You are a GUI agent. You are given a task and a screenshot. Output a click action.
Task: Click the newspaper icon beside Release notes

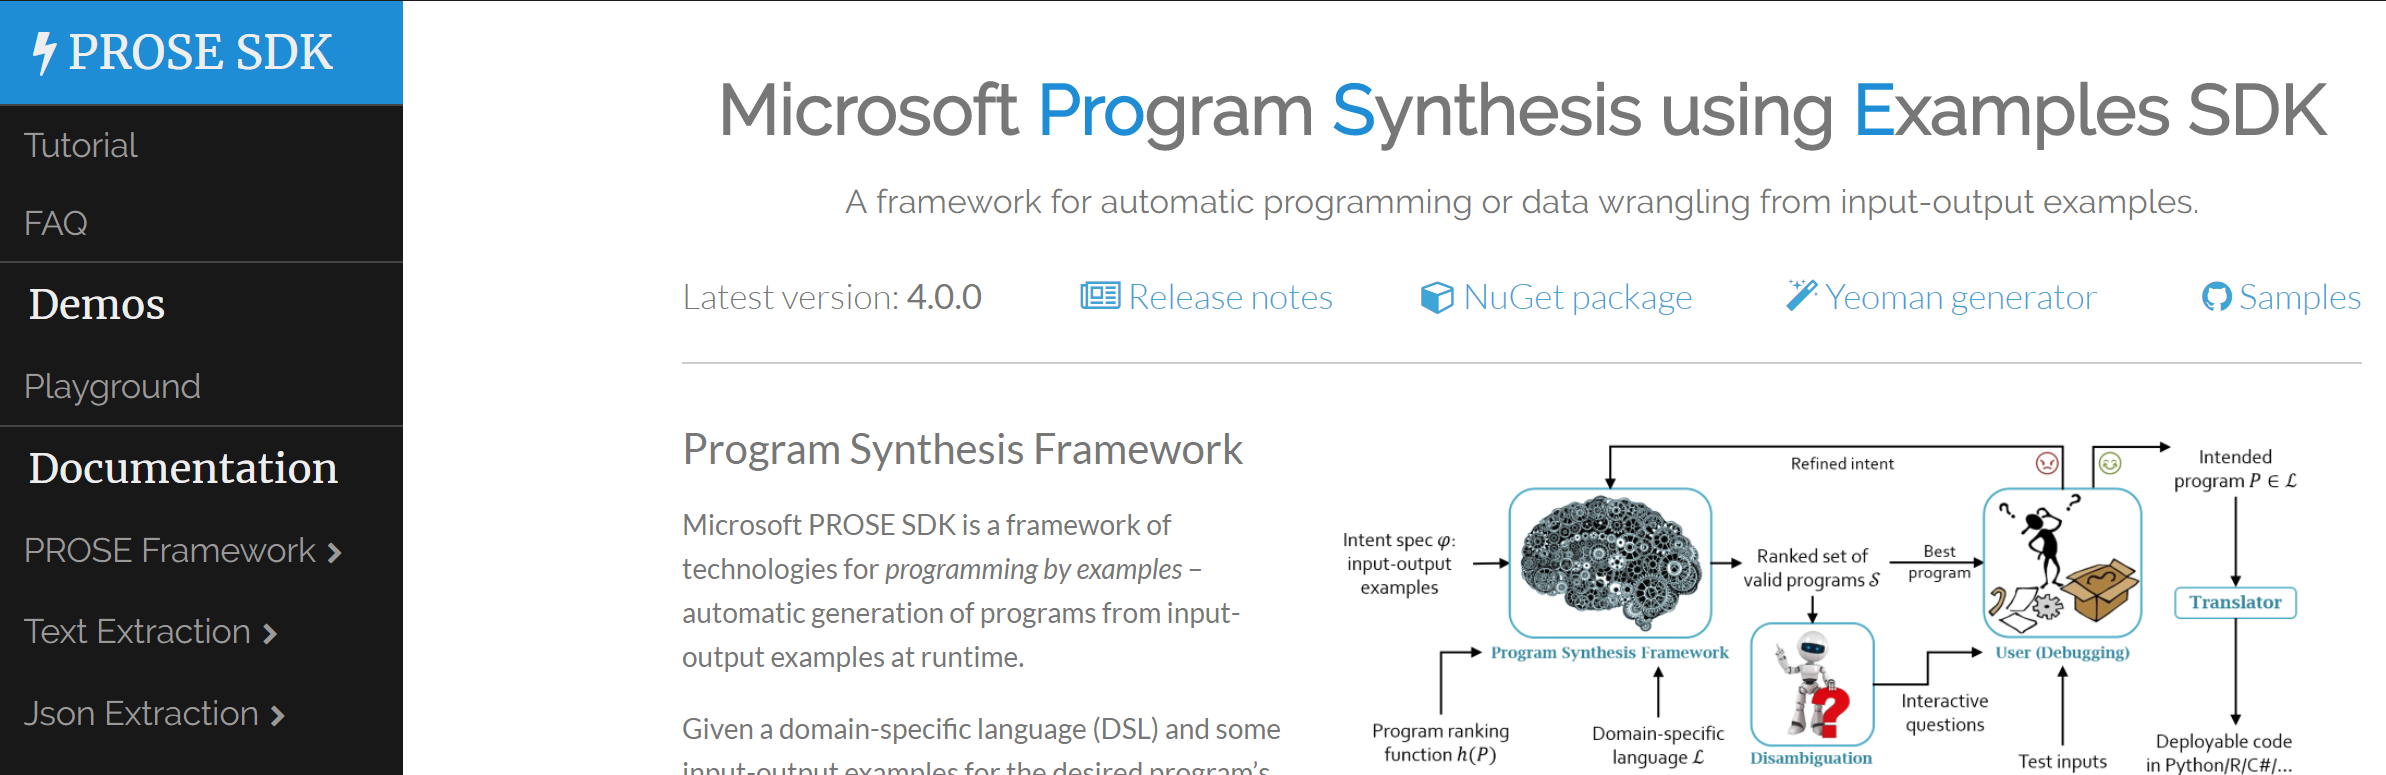[x=1100, y=296]
